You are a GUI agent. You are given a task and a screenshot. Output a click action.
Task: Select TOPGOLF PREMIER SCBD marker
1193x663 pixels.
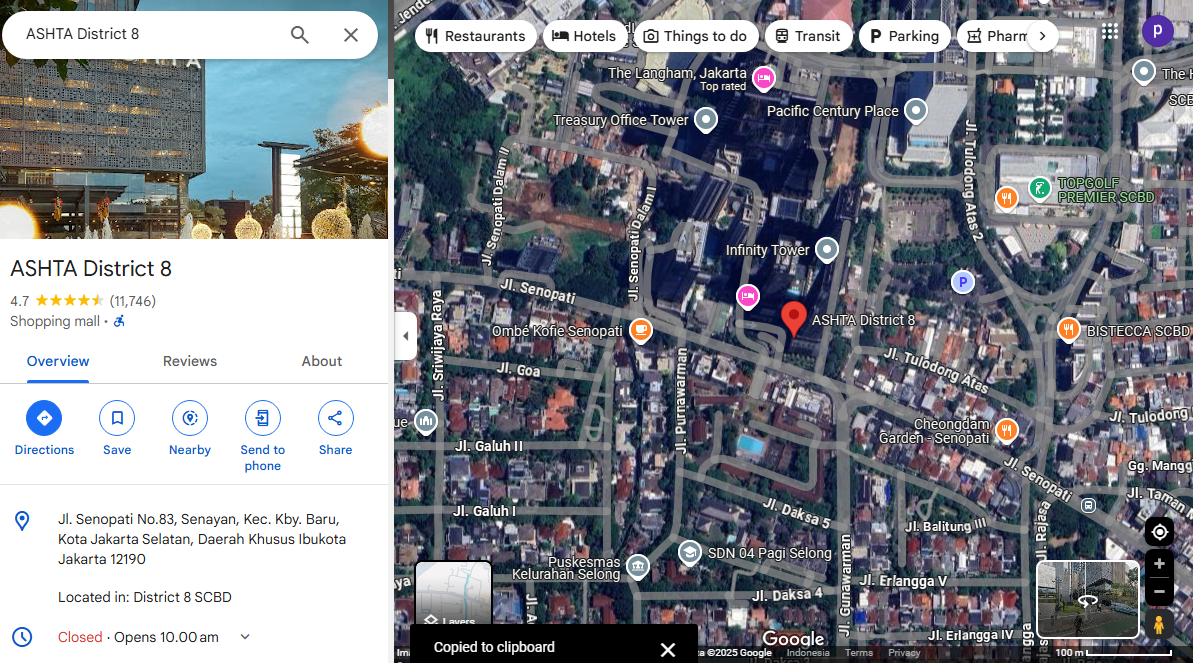tap(1039, 188)
